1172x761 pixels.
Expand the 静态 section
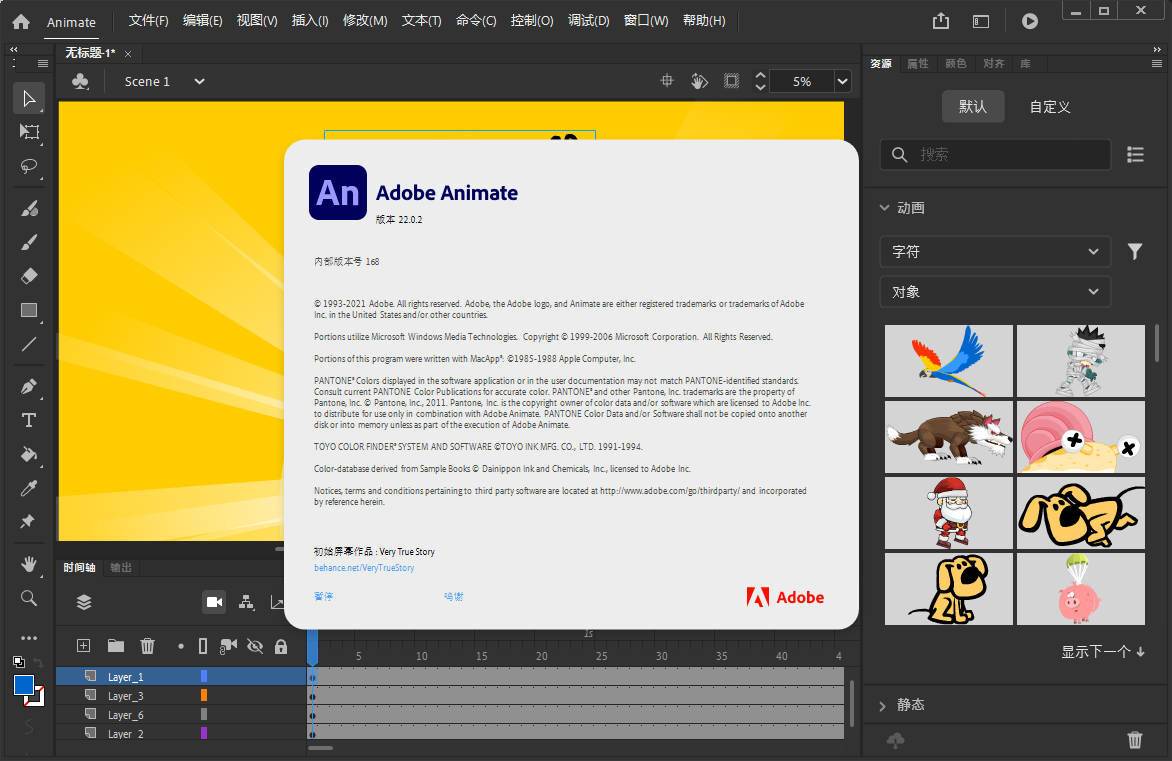click(883, 705)
